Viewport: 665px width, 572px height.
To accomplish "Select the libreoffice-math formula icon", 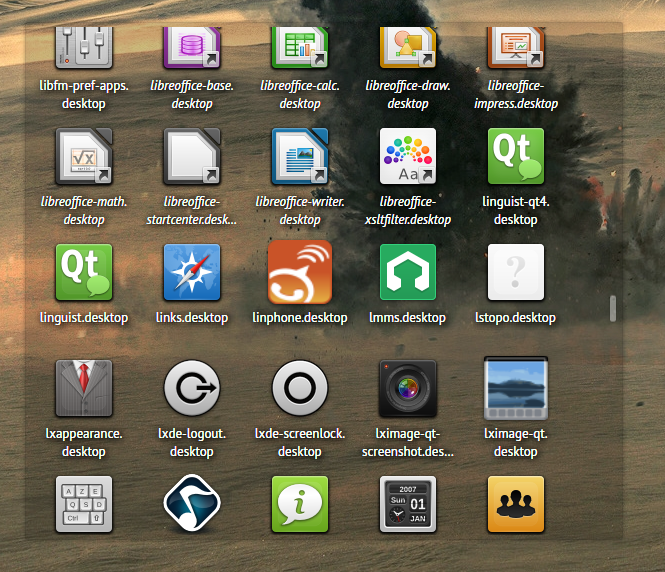I will click(x=84, y=156).
